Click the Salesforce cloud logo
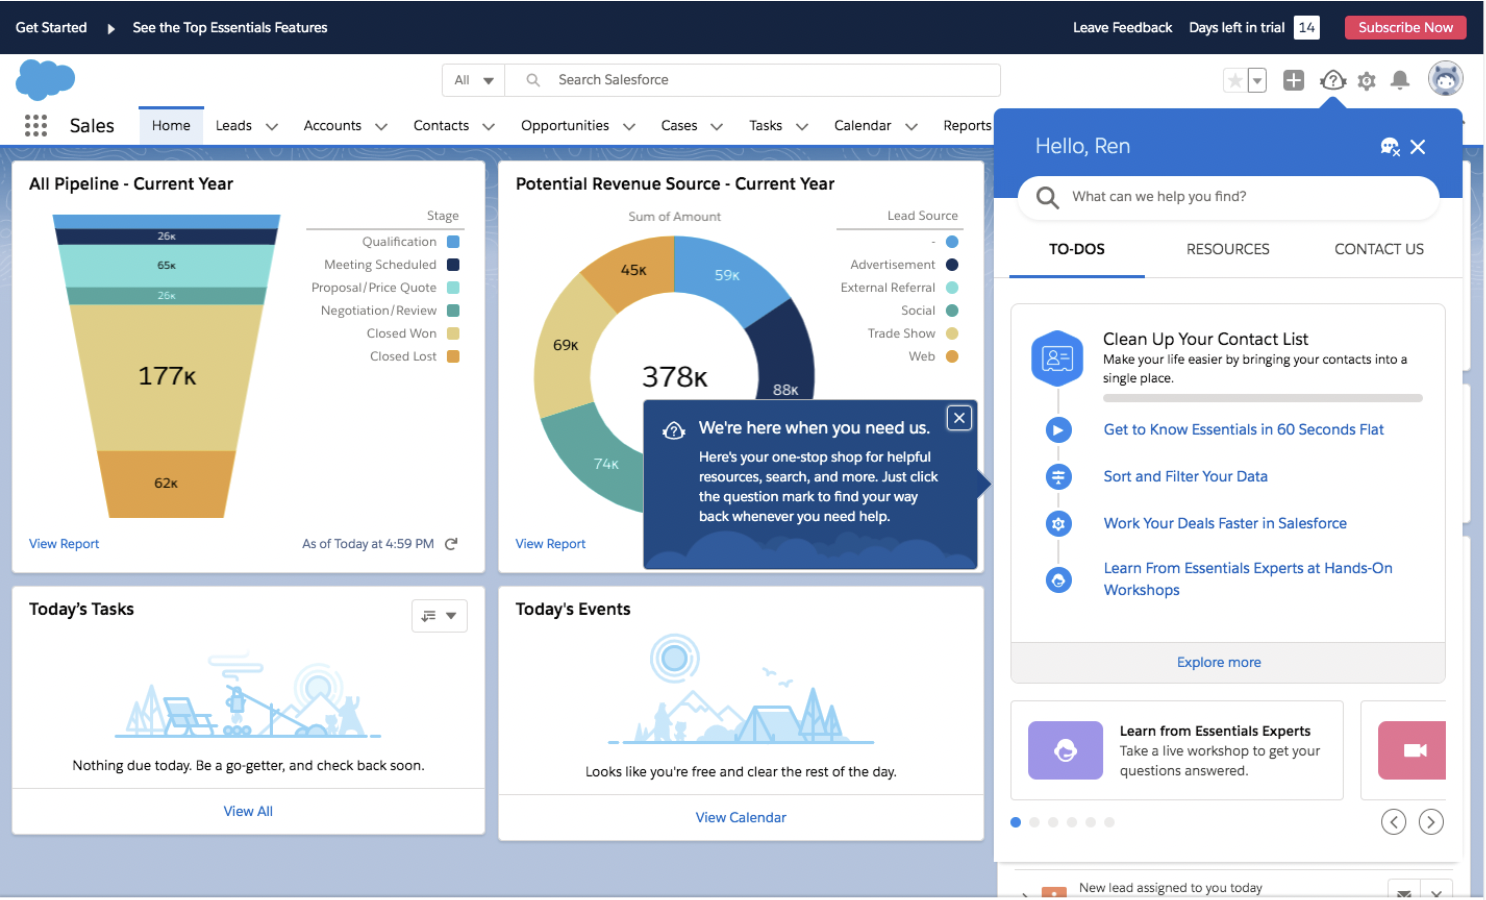Screen dimensions: 1486x900 pos(45,80)
